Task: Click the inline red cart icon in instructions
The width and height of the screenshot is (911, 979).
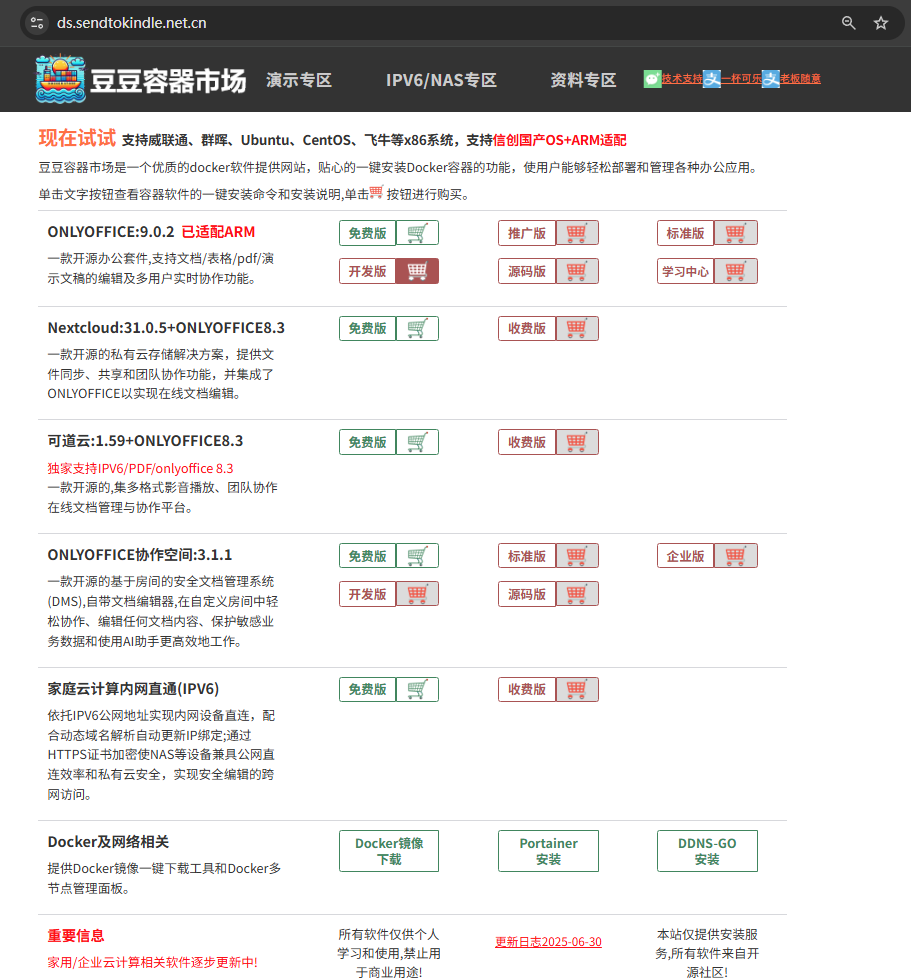Action: pyautogui.click(x=376, y=192)
